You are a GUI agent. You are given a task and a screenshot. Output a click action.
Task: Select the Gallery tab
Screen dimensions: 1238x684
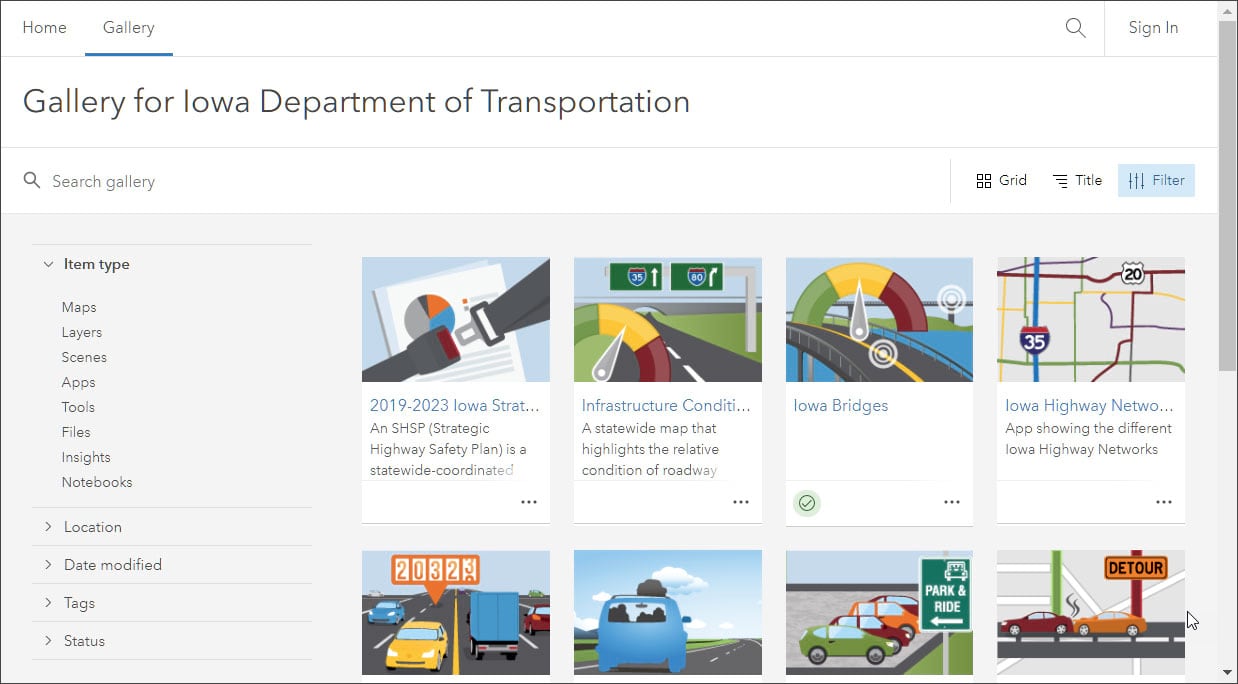click(129, 28)
